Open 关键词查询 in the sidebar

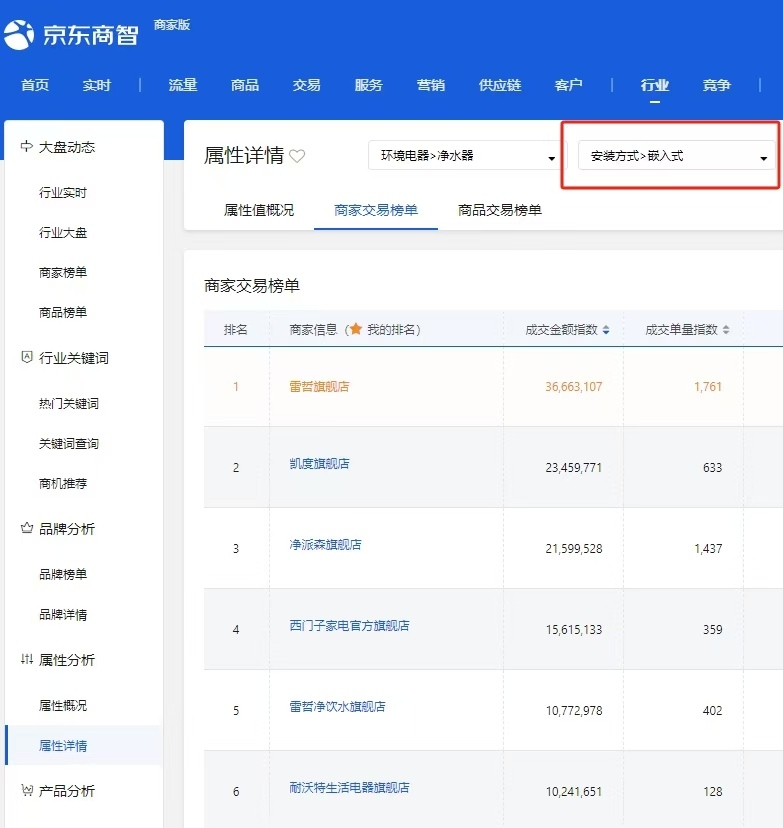[x=69, y=444]
